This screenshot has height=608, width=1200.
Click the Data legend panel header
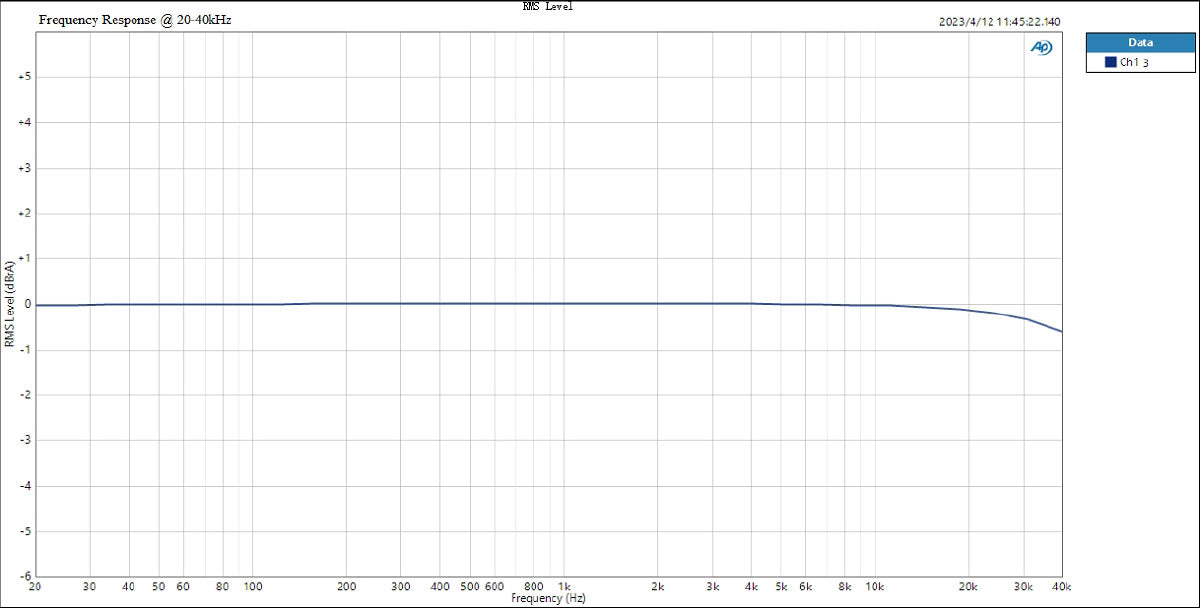pyautogui.click(x=1140, y=42)
